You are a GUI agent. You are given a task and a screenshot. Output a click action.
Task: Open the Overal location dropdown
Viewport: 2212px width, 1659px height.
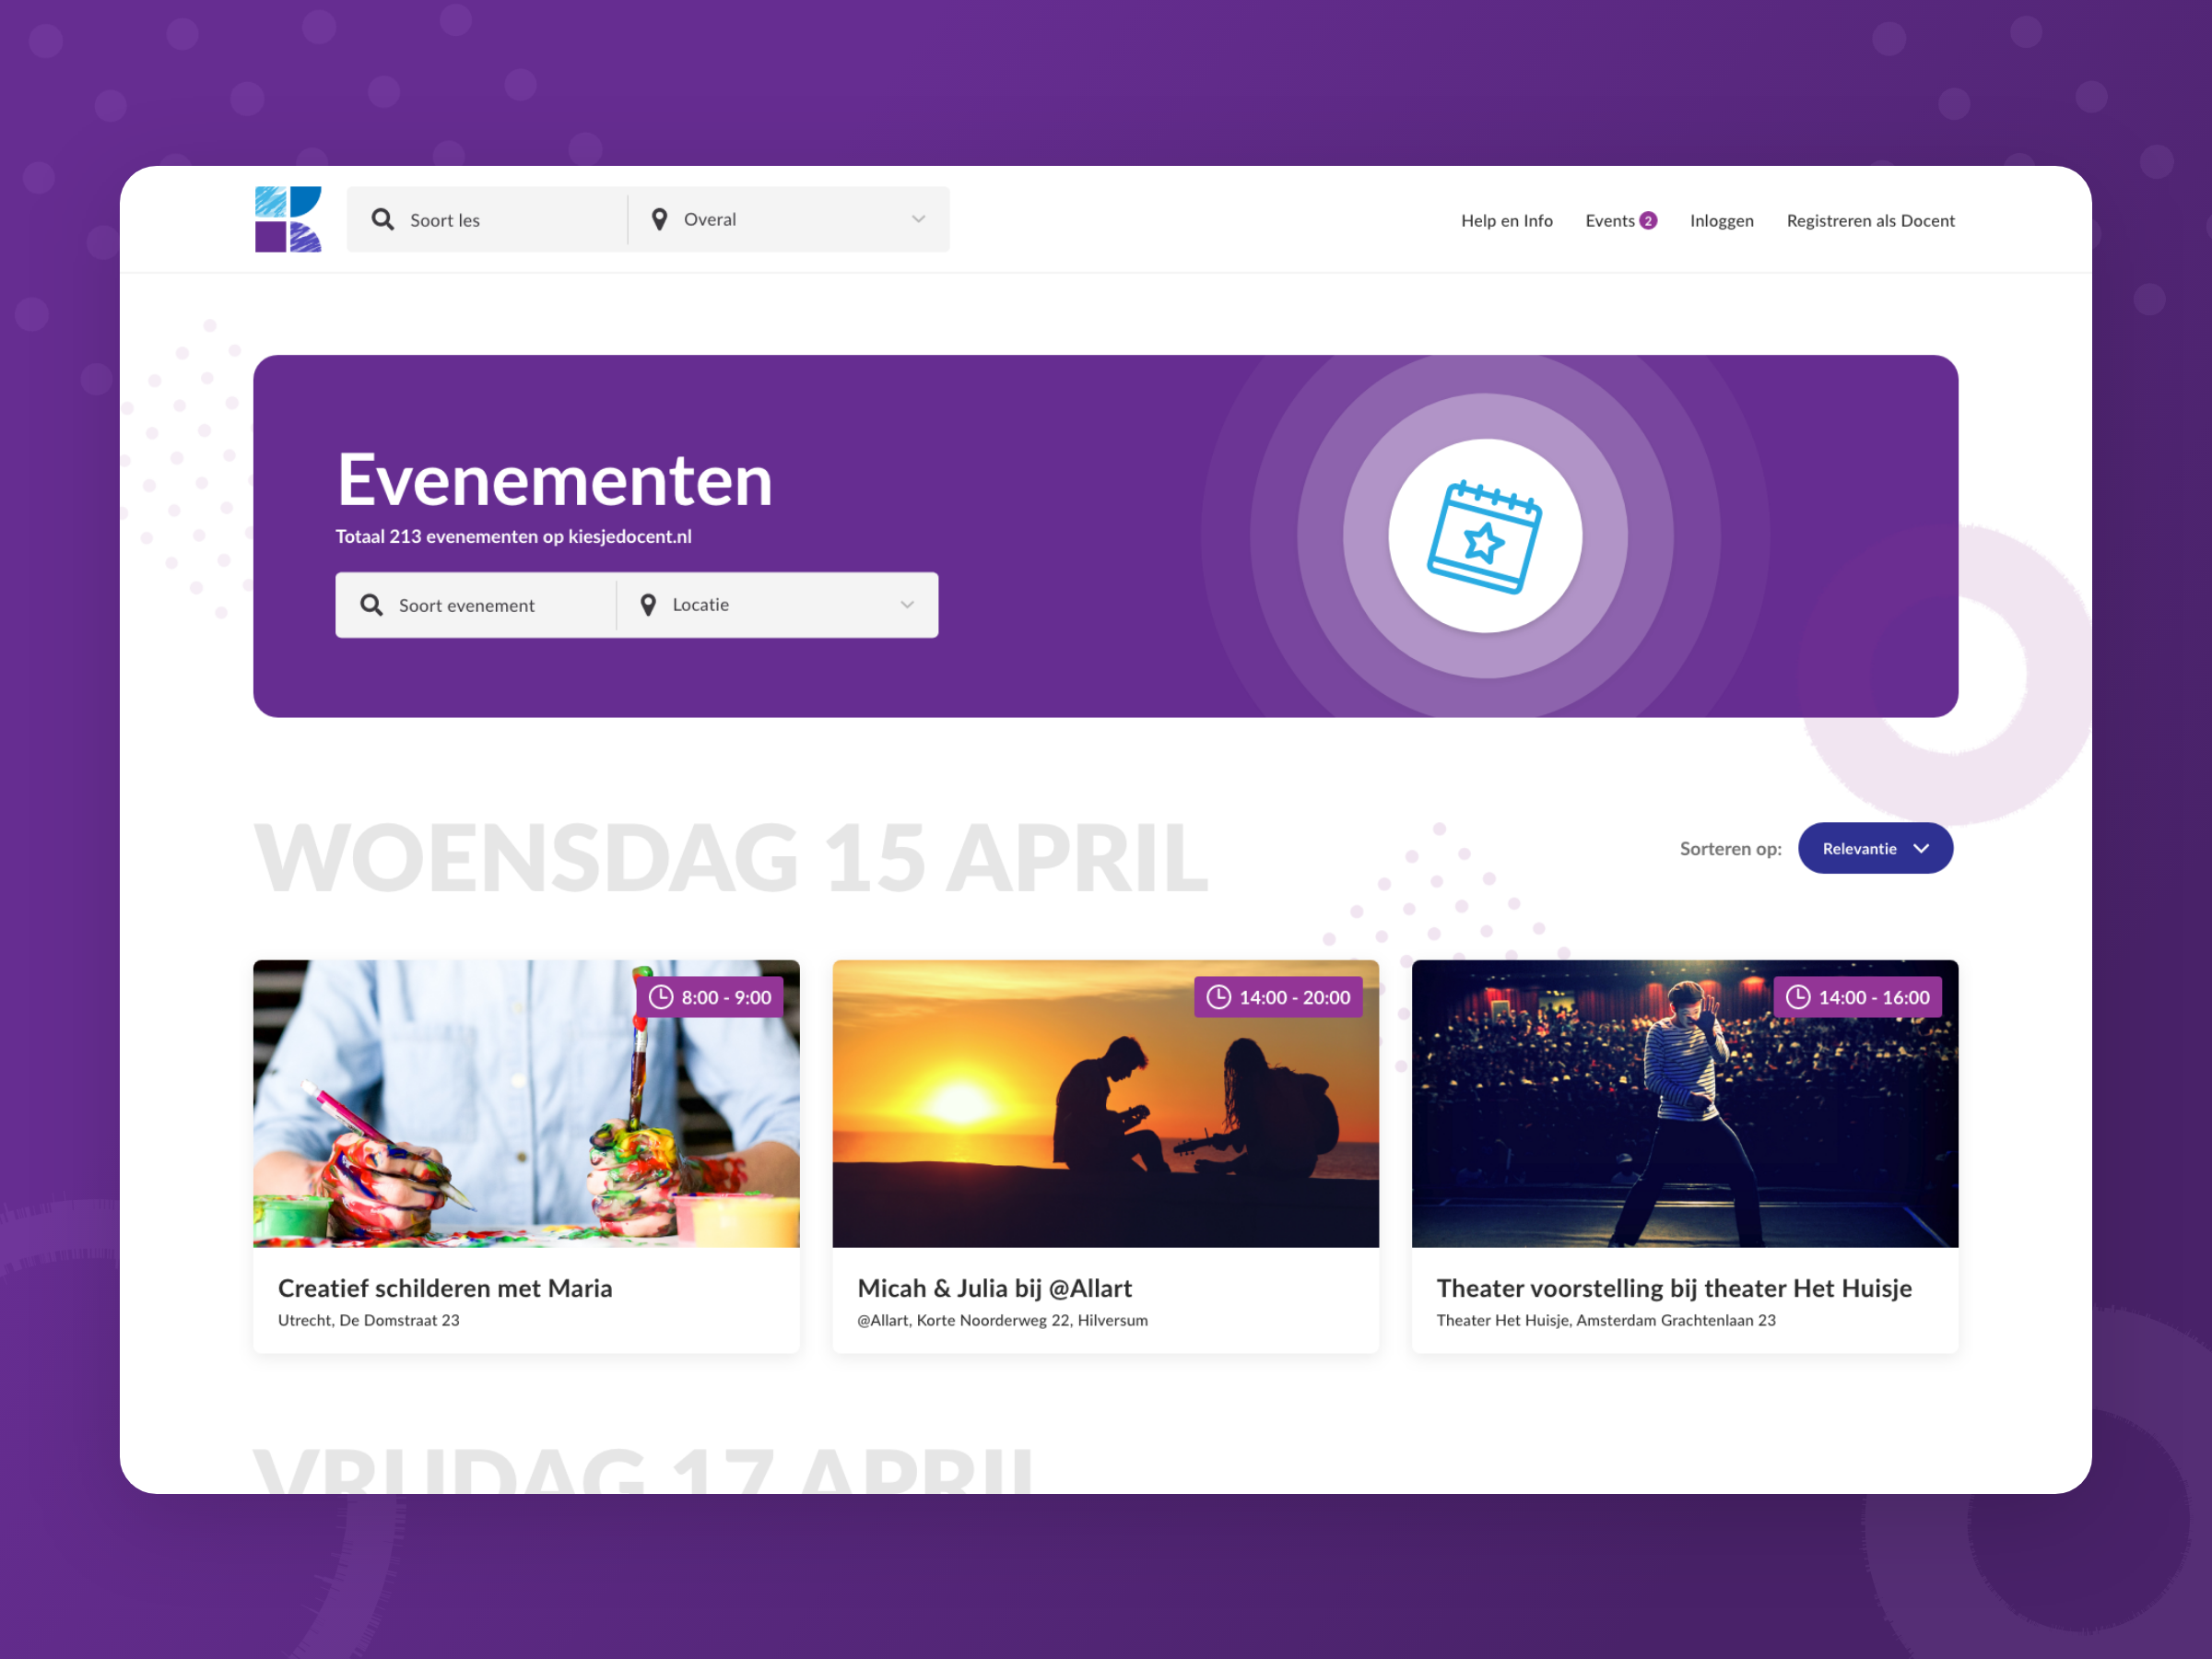(789, 219)
